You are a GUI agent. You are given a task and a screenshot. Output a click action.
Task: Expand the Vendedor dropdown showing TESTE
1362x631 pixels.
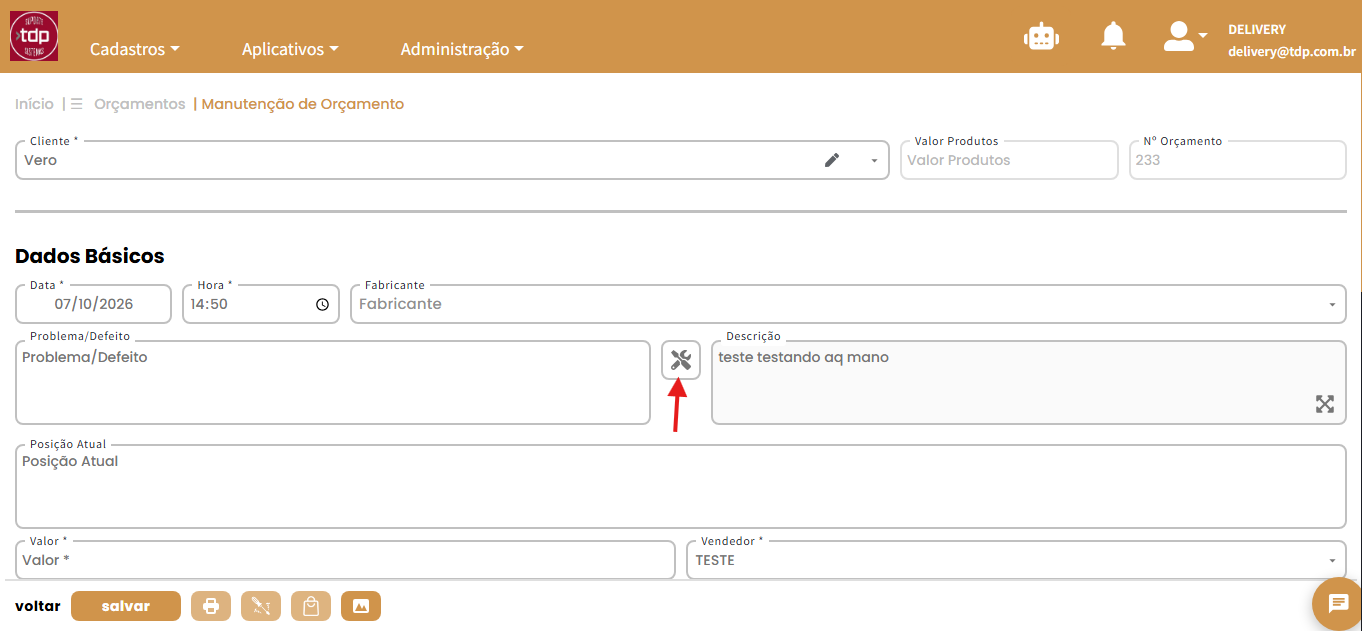(x=1332, y=561)
